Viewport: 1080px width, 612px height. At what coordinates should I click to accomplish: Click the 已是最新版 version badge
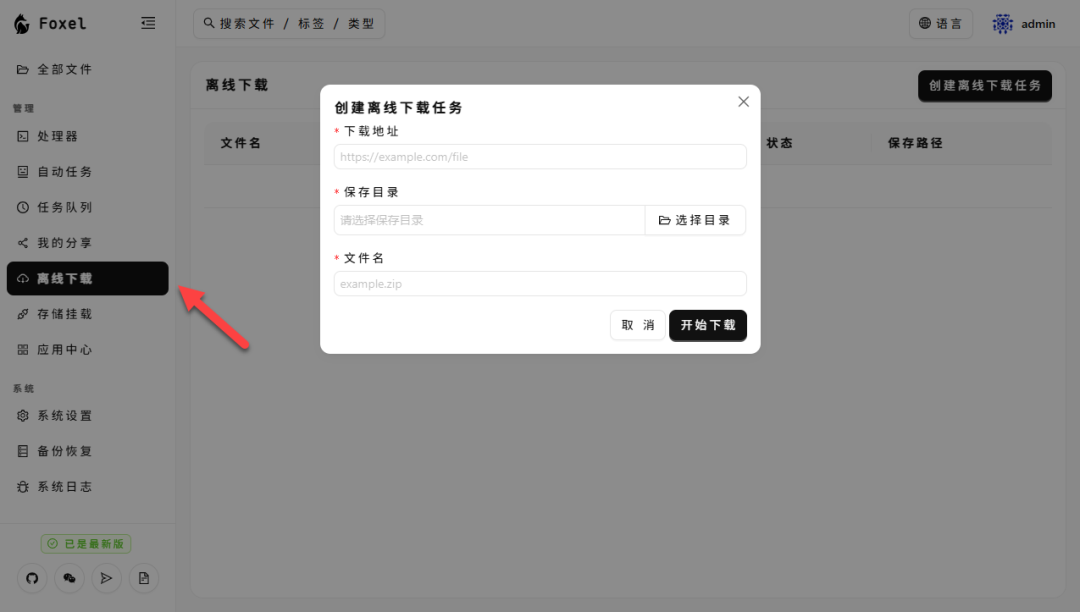tap(87, 543)
